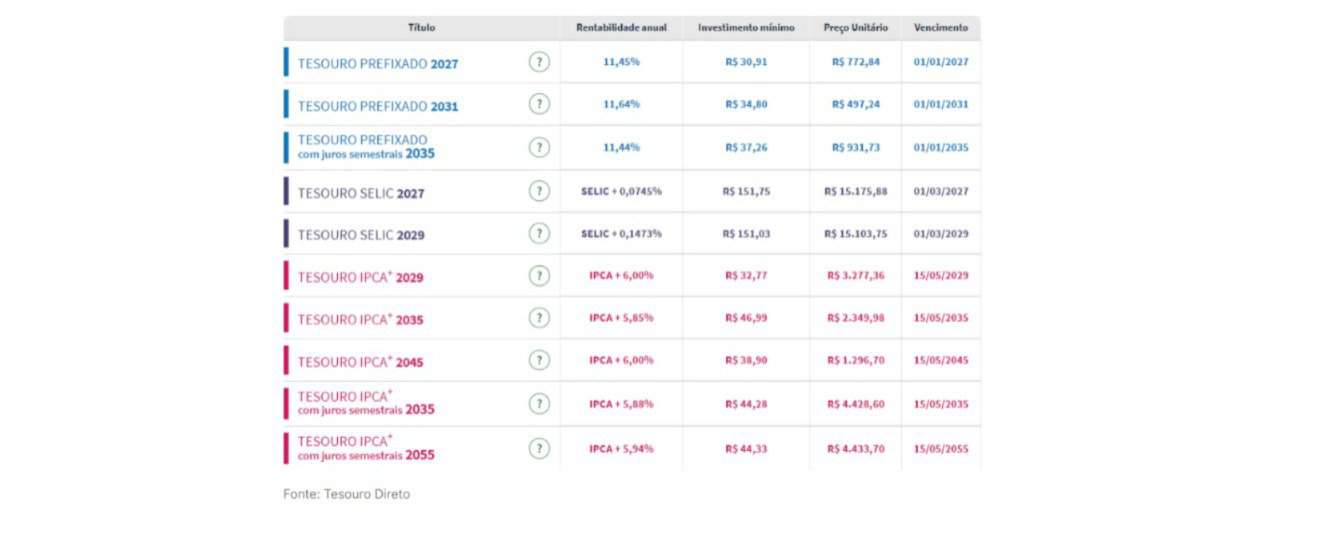Click the R$ 38,90 minimum investment
1317x549 pixels.
[746, 360]
